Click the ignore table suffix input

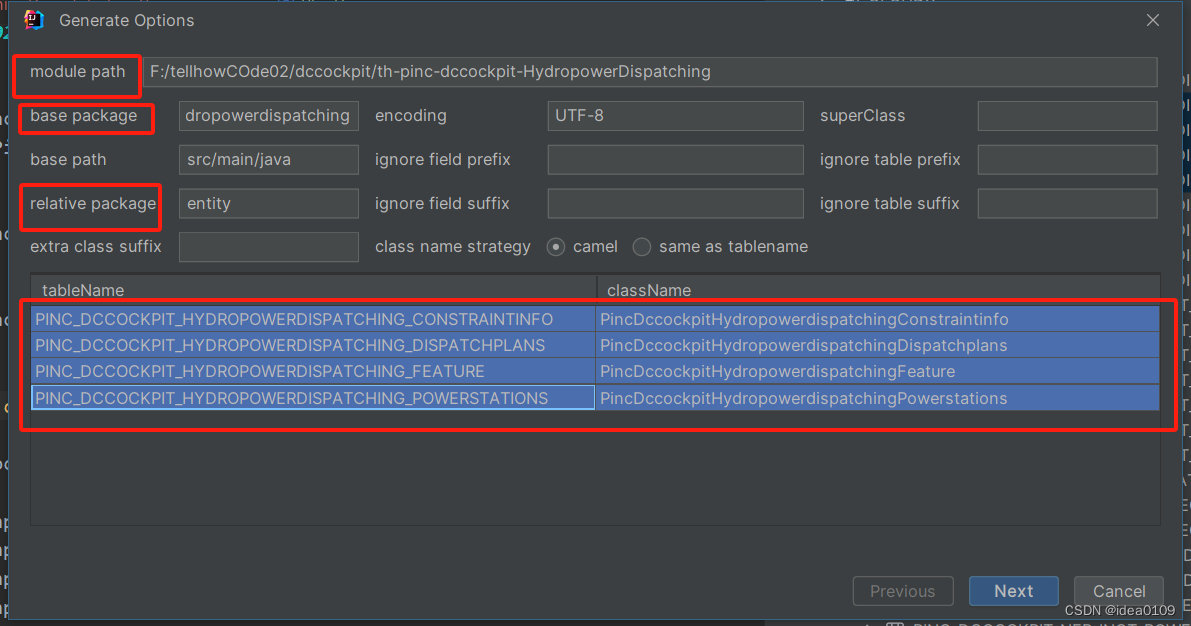coord(1067,203)
